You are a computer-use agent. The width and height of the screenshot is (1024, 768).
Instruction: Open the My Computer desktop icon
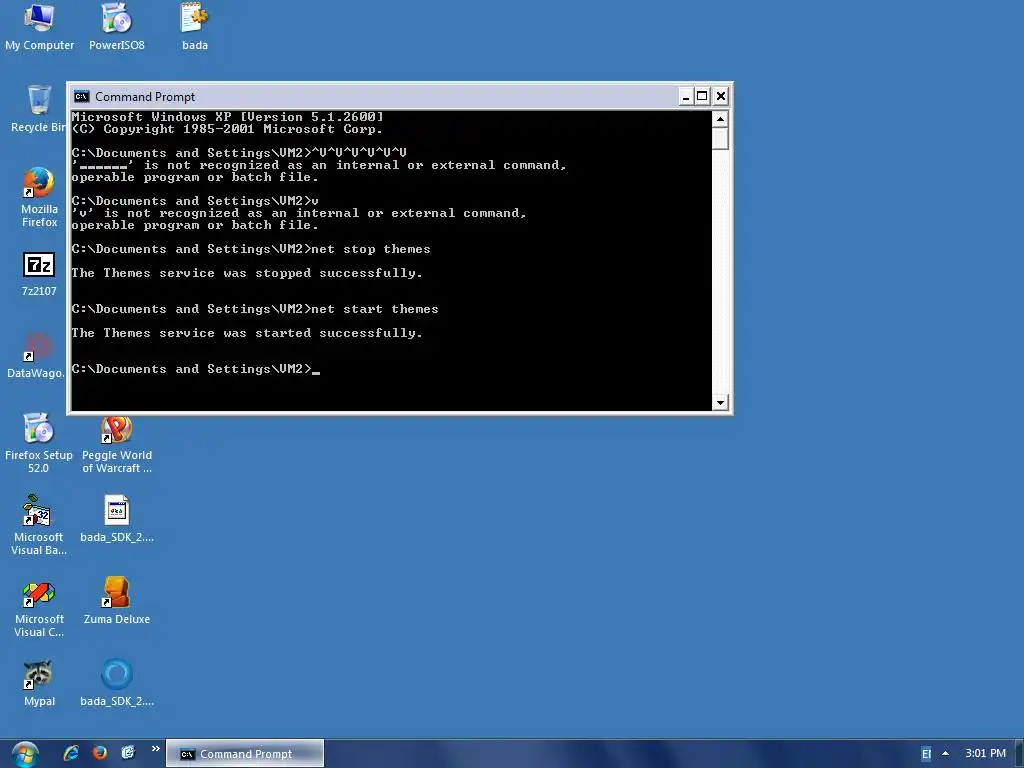coord(39,27)
